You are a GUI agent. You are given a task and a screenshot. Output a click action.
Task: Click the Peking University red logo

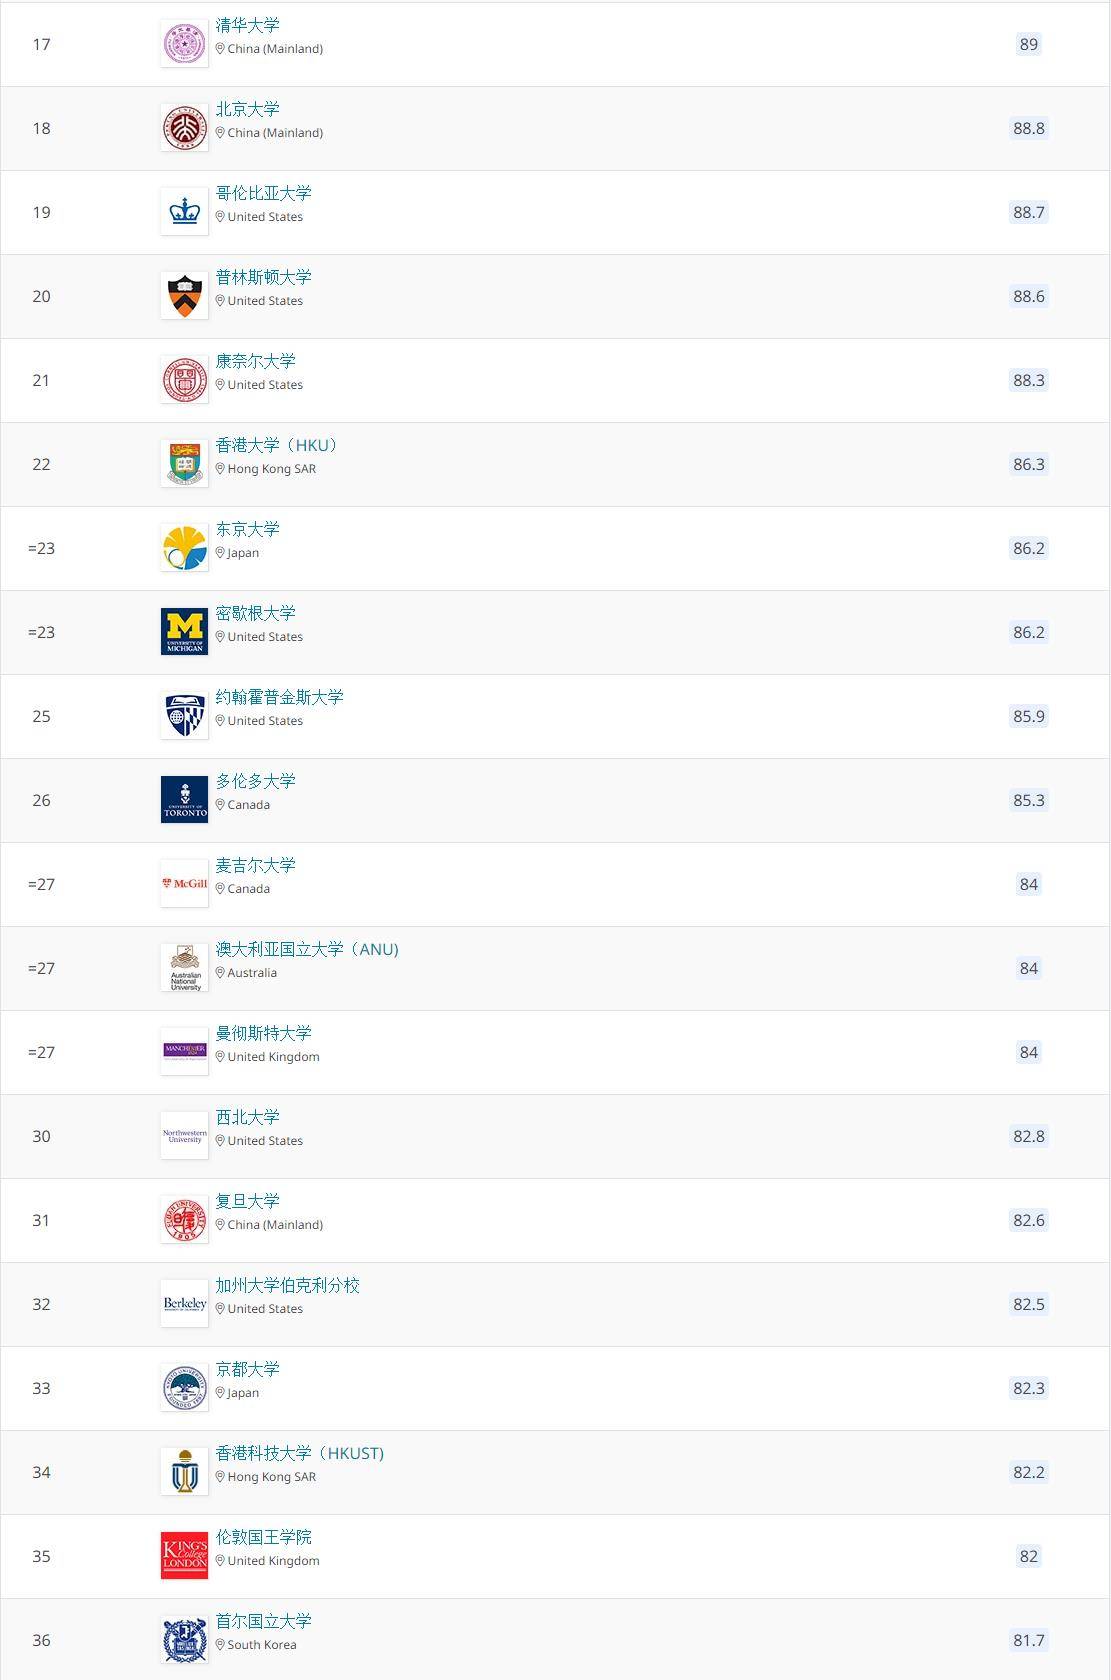(x=184, y=128)
